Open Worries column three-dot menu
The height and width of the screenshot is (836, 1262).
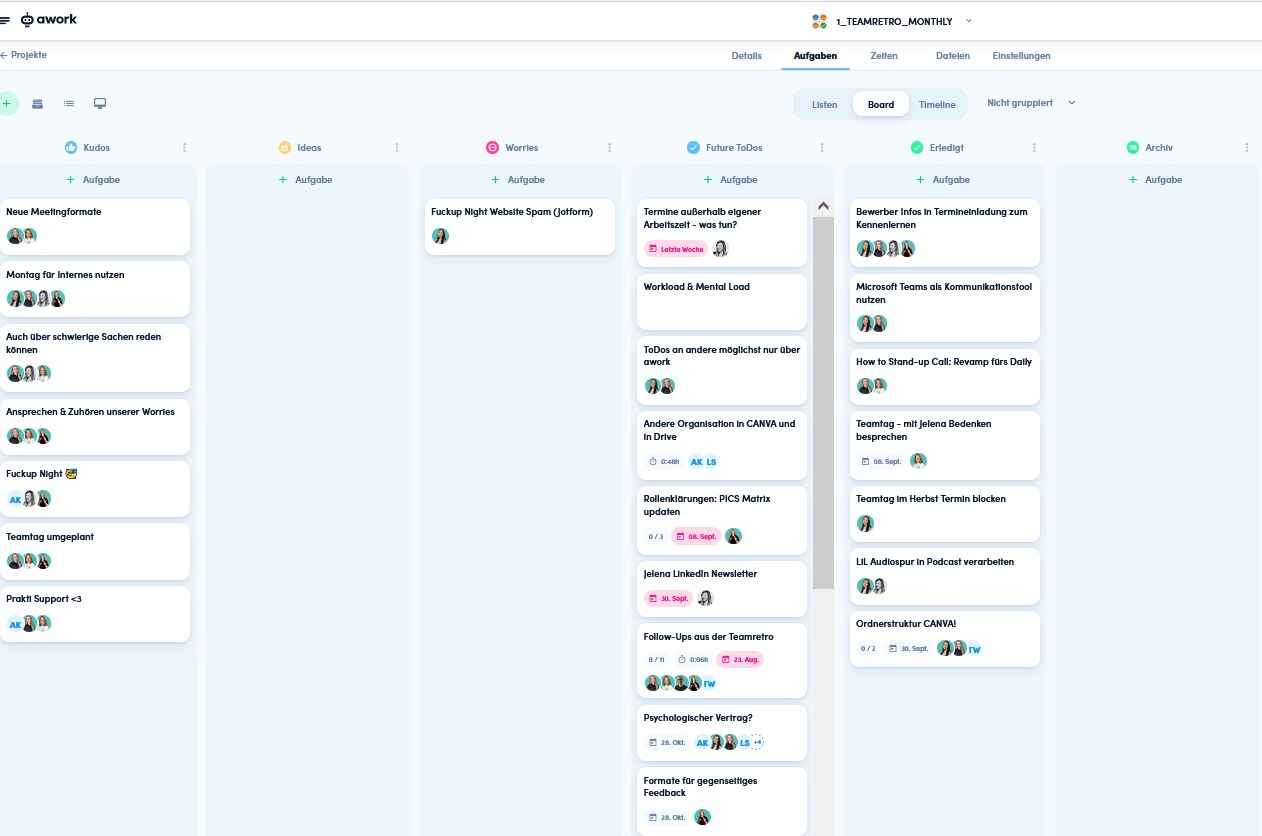tap(609, 147)
